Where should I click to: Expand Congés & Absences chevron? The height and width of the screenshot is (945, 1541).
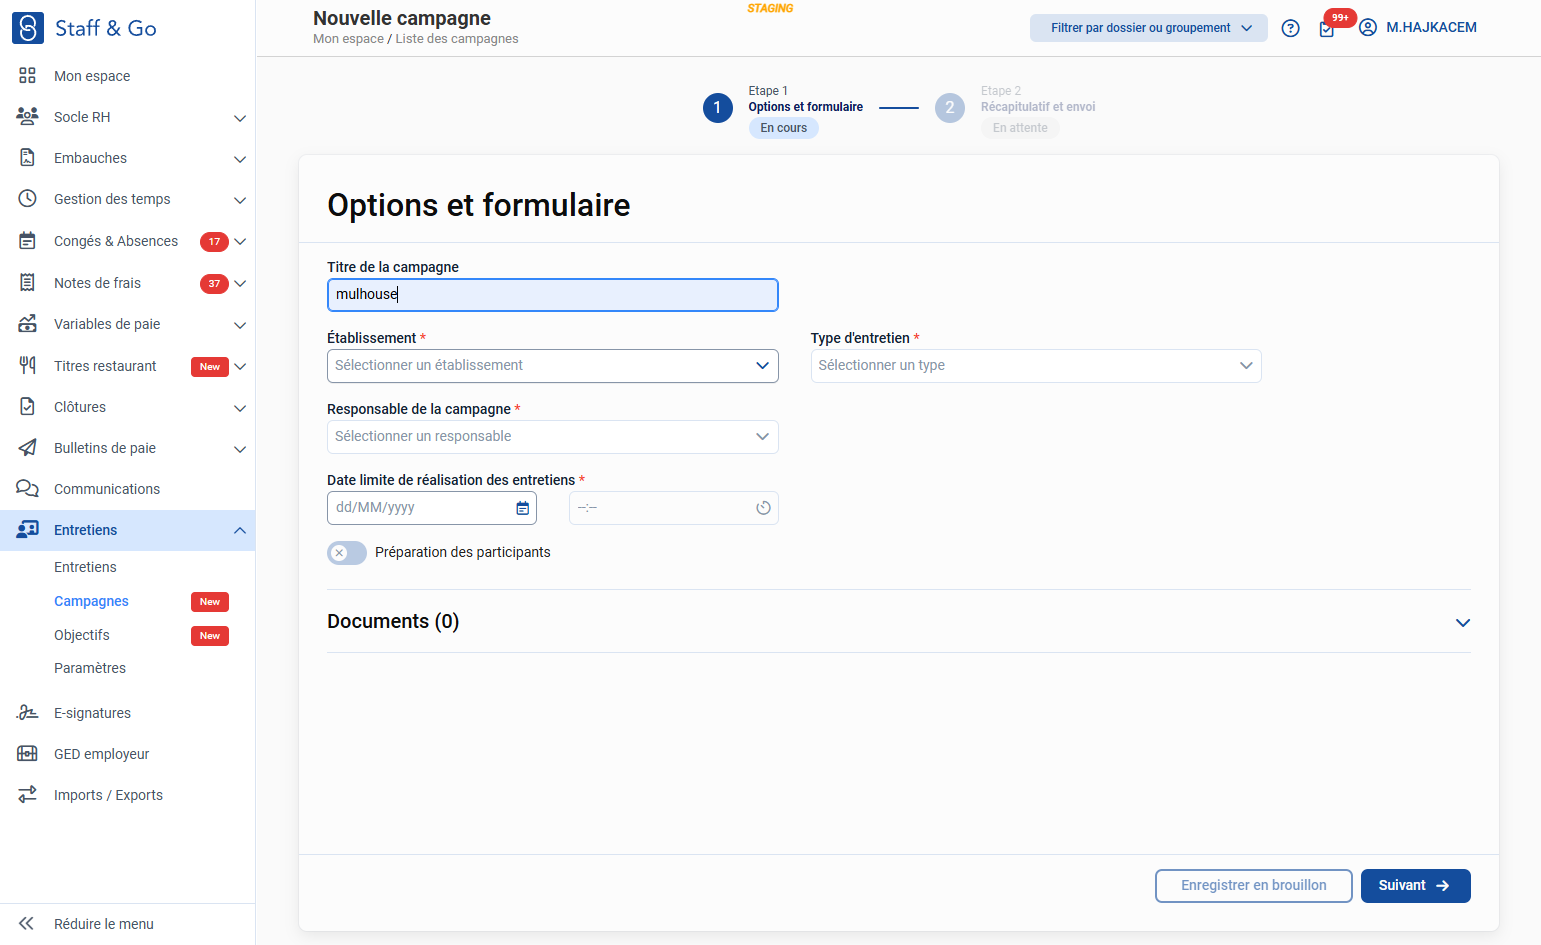(x=240, y=242)
